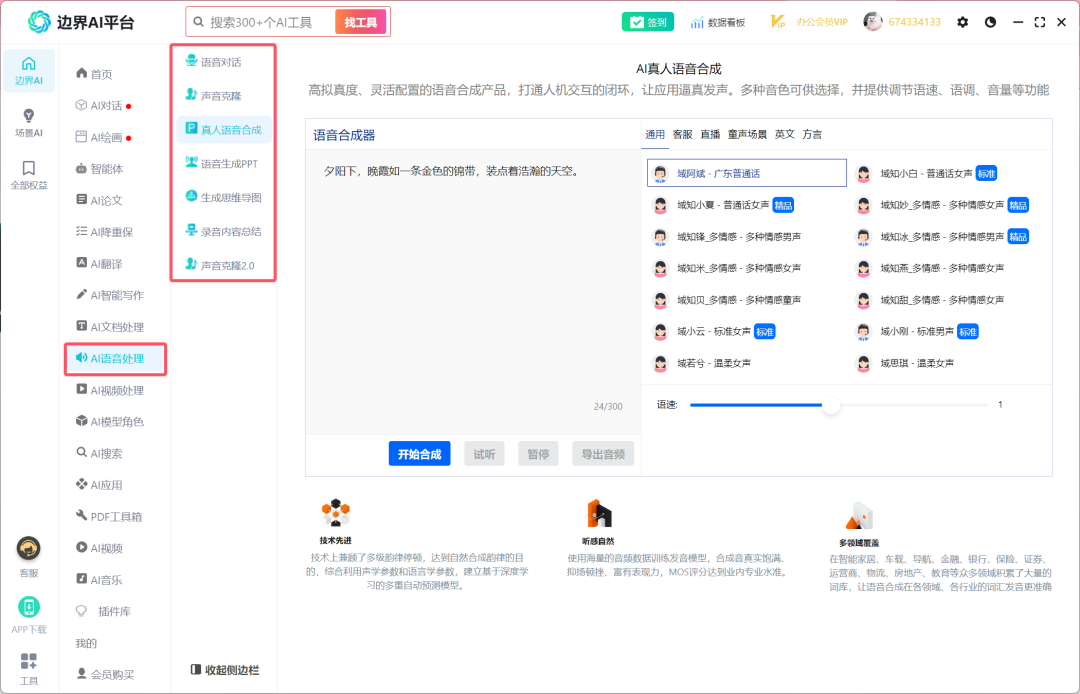Open 数据看板 chart icon
The image size is (1080, 694).
718,22
